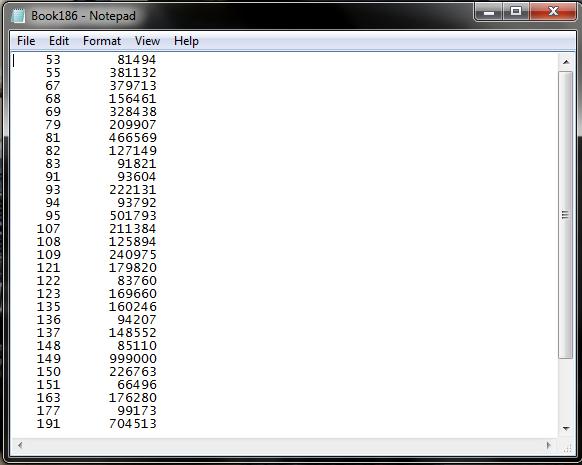Viewport: 582px width, 465px height.
Task: Click the value 999000
Action: 133,358
